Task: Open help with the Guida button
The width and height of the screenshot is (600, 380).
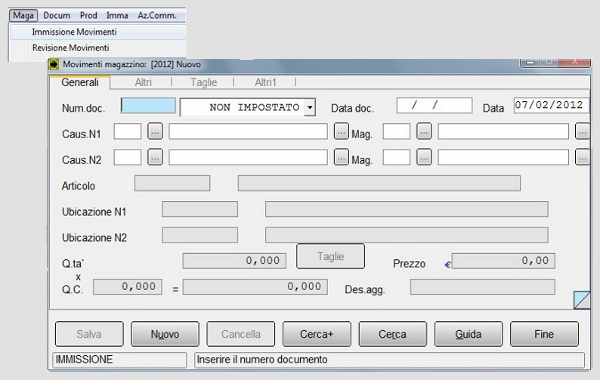Action: (468, 334)
